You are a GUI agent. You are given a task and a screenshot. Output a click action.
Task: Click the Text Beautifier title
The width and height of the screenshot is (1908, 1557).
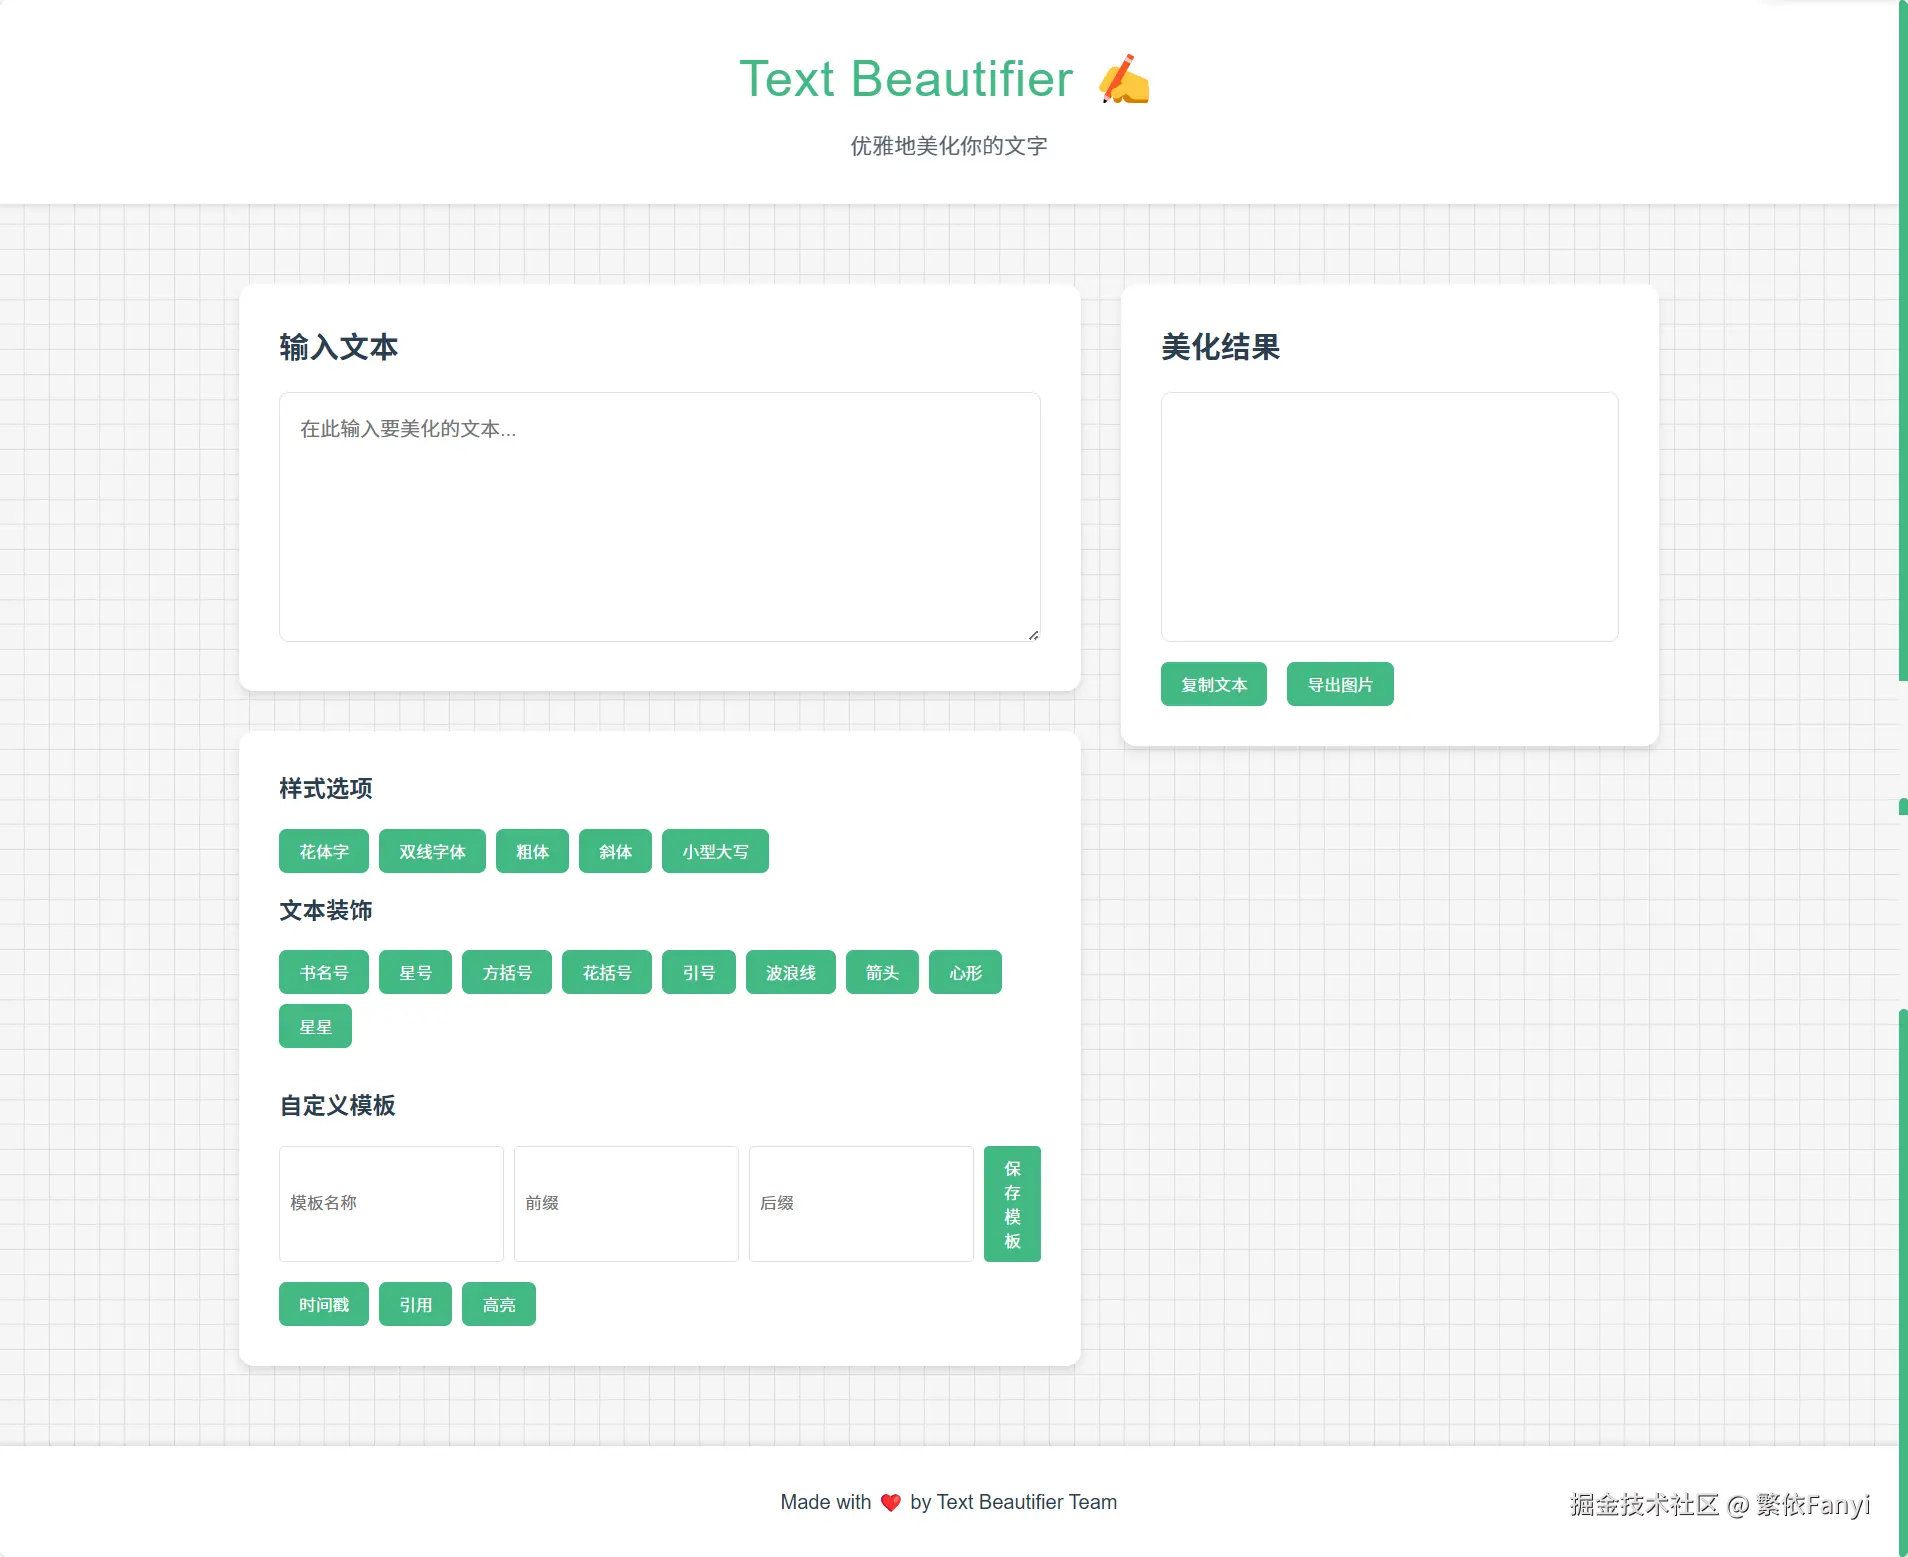tap(906, 79)
